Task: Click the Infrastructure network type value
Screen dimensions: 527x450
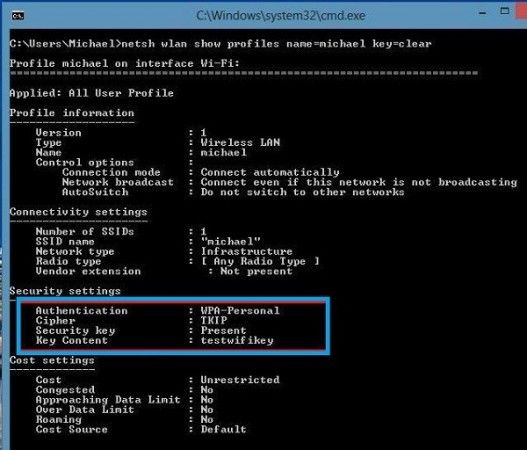Action: pyautogui.click(x=246, y=251)
